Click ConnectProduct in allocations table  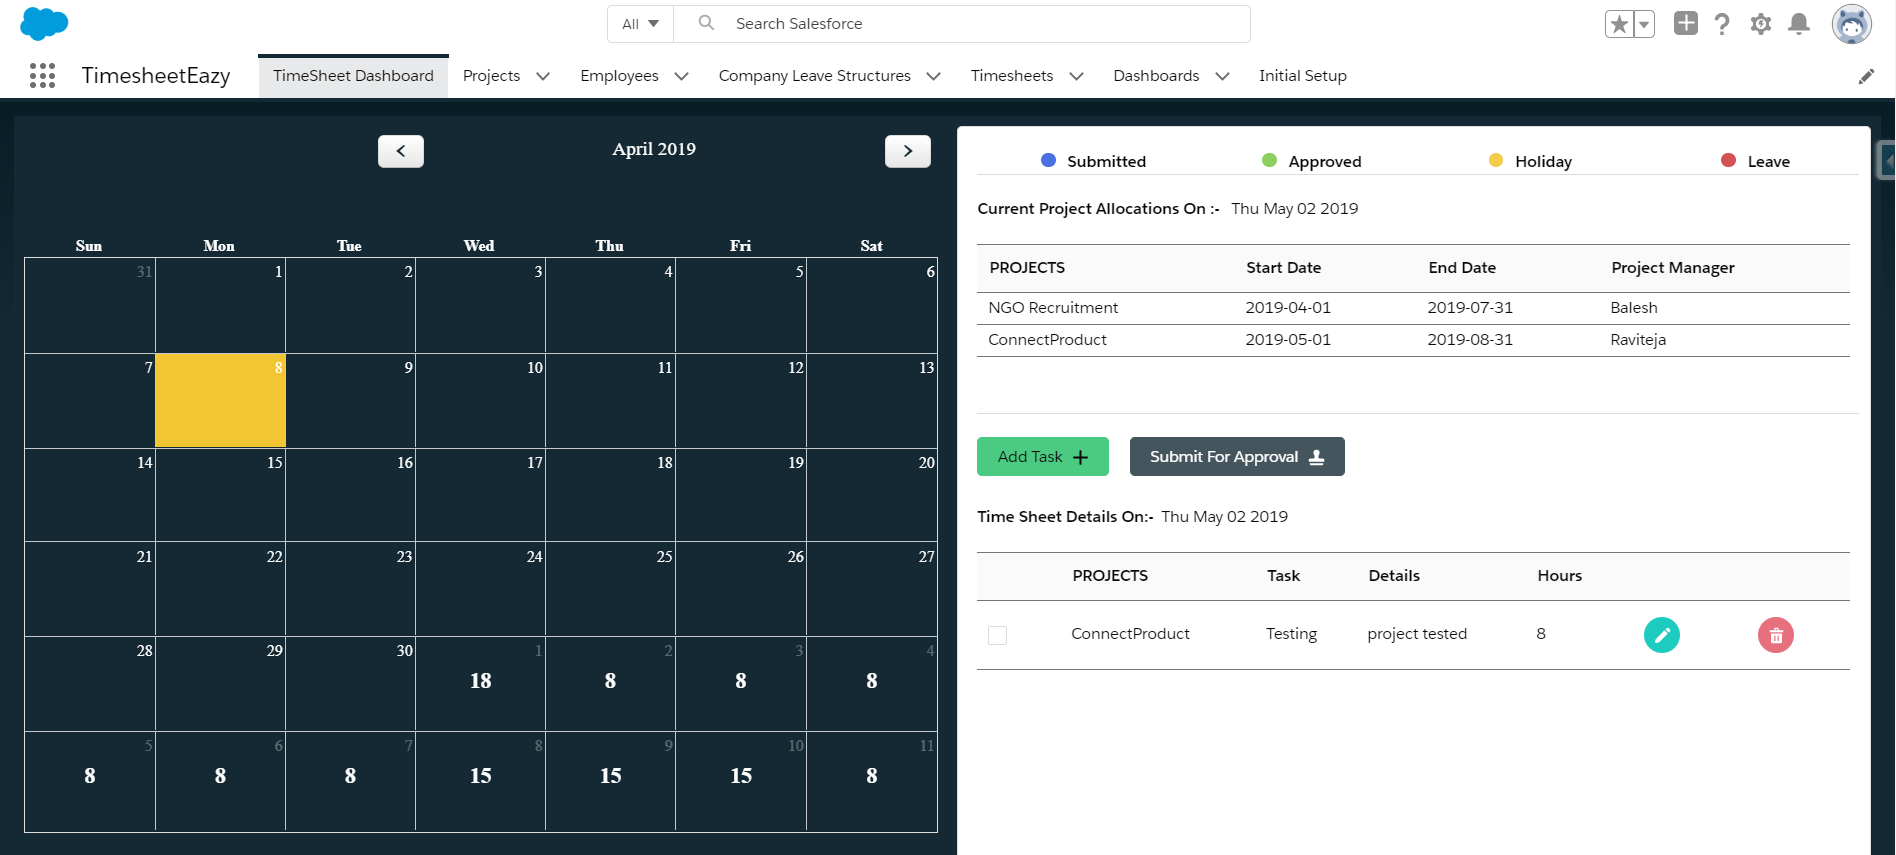coord(1047,340)
